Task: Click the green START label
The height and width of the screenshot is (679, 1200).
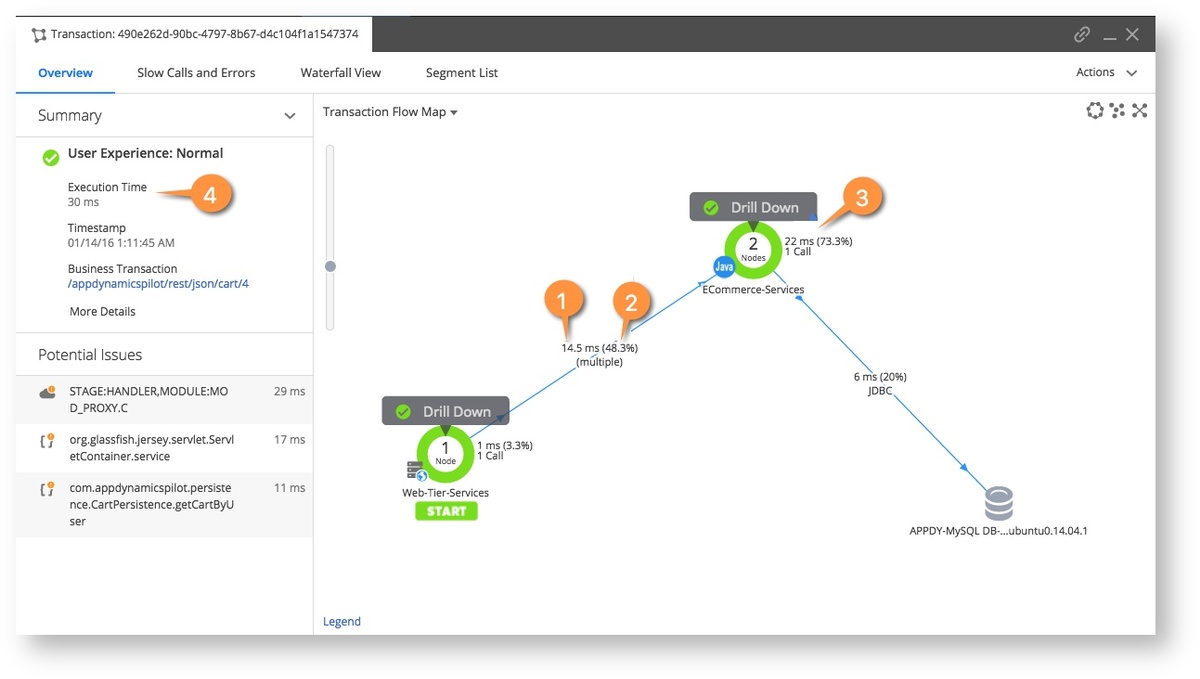Action: [446, 511]
